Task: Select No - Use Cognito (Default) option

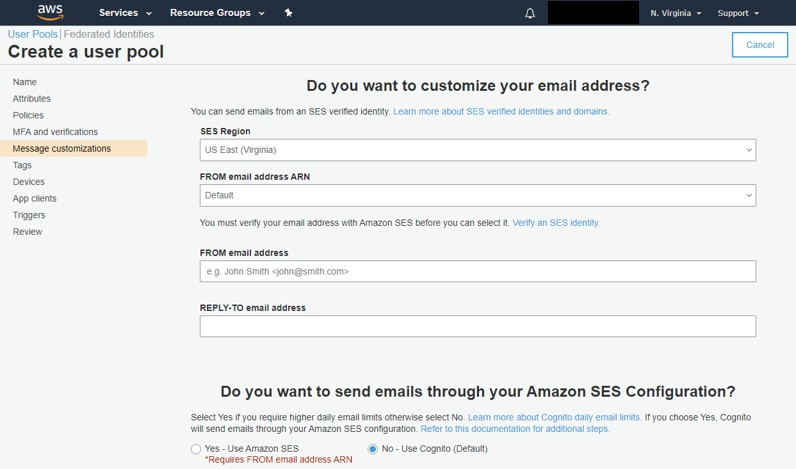Action: click(x=373, y=449)
